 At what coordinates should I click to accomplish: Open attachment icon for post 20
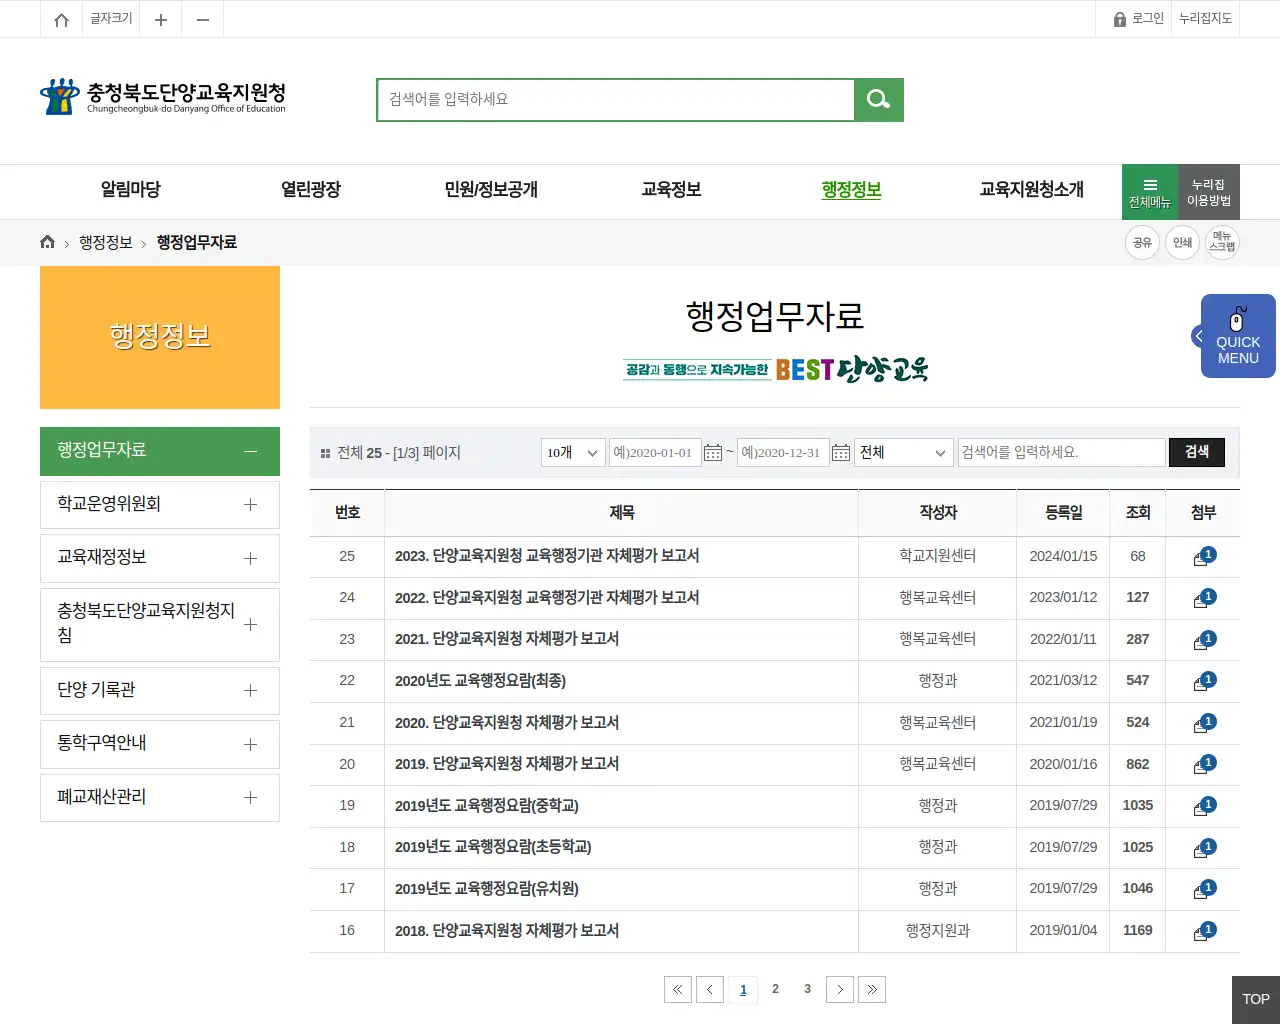pyautogui.click(x=1204, y=765)
